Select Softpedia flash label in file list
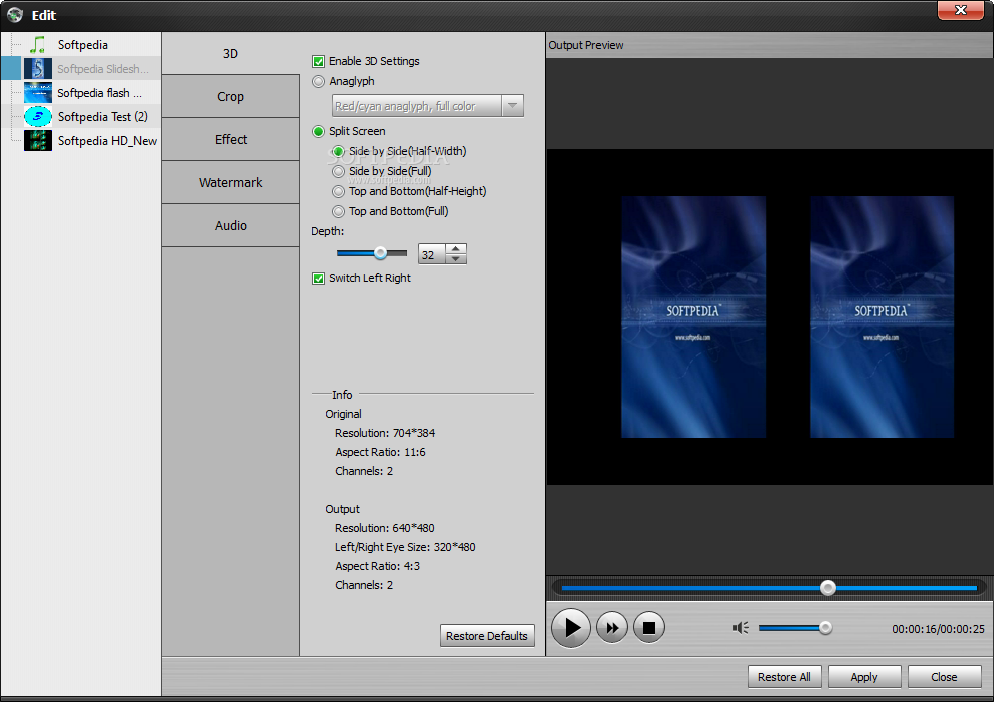Screen dimensions: 994x702 pos(100,93)
